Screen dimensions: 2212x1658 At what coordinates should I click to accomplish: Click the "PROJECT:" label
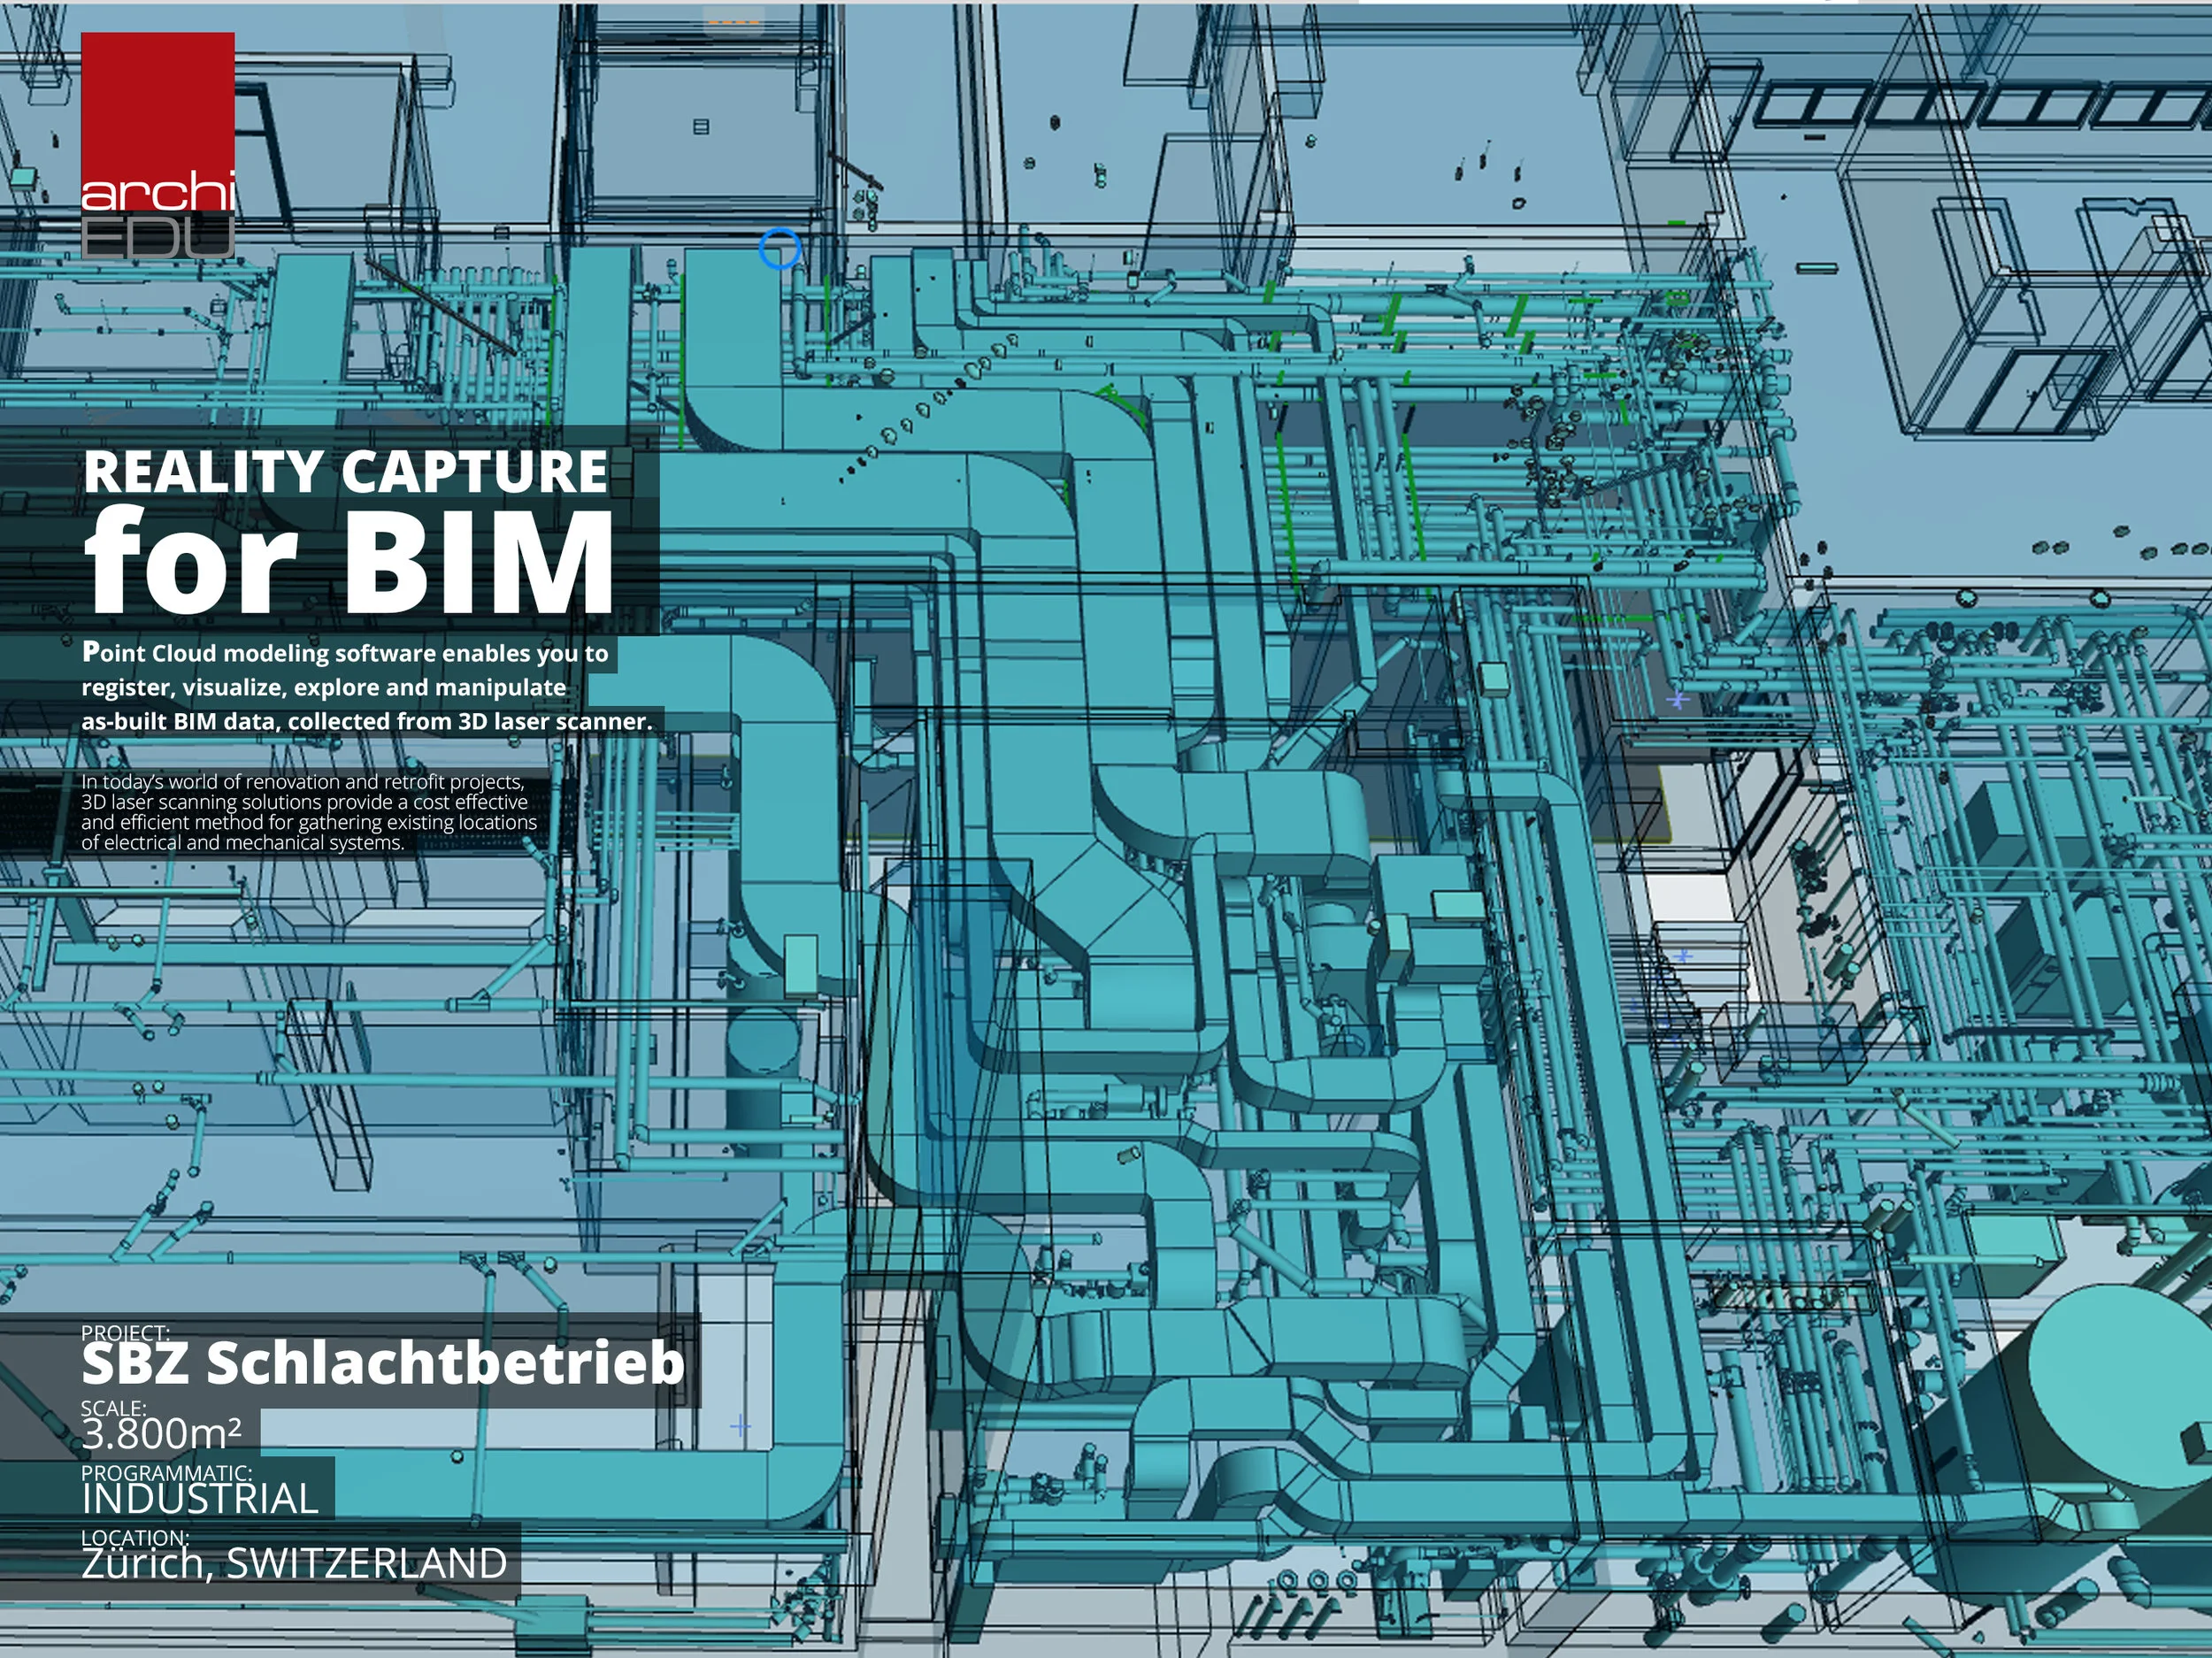pyautogui.click(x=125, y=1333)
